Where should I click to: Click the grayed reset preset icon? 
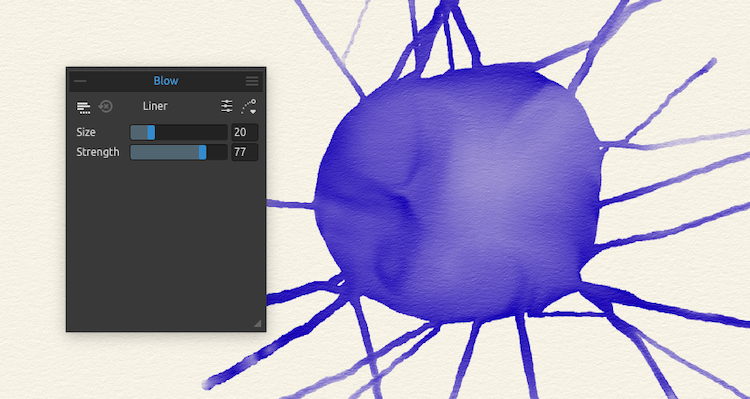tap(105, 106)
